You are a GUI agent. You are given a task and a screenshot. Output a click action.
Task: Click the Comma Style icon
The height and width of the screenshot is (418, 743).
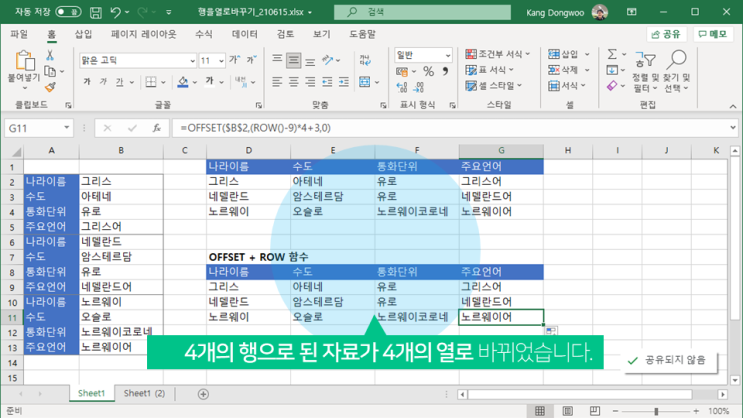click(x=445, y=72)
